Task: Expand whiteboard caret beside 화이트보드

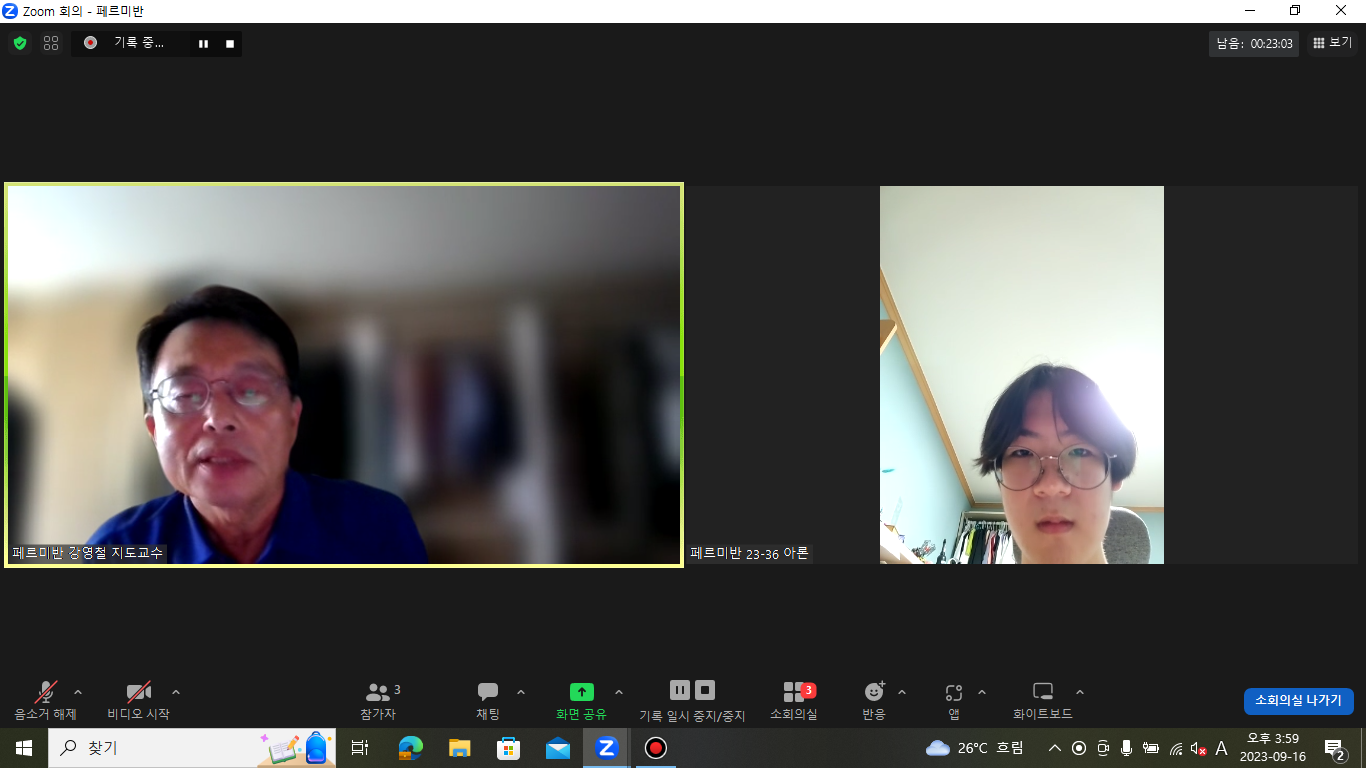Action: pyautogui.click(x=1080, y=692)
